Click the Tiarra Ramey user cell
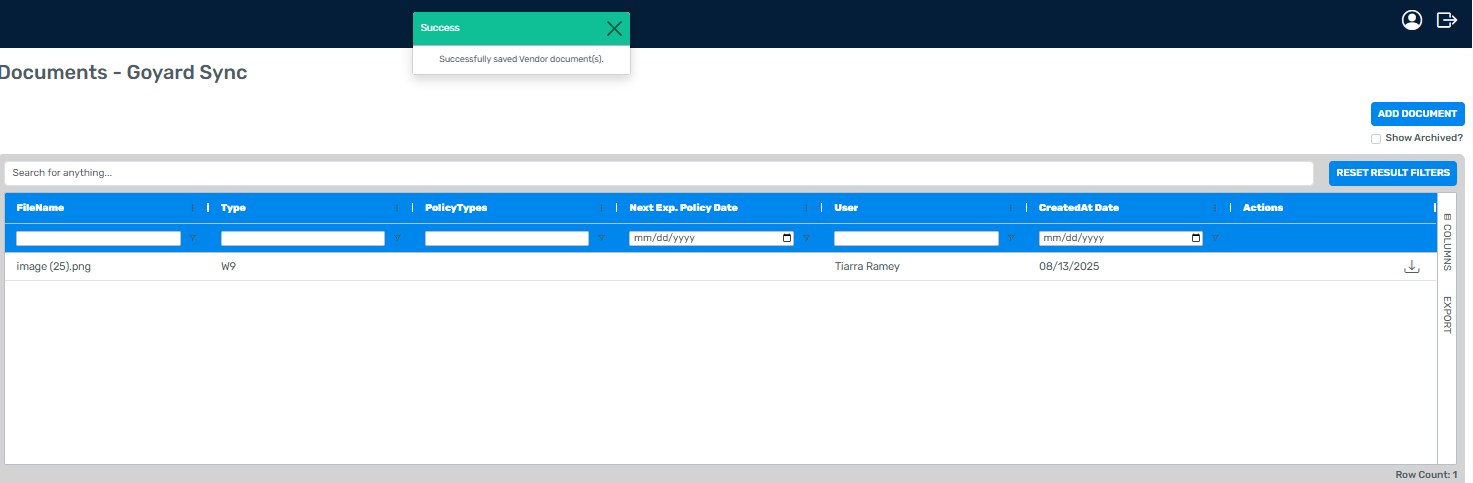 coord(867,267)
